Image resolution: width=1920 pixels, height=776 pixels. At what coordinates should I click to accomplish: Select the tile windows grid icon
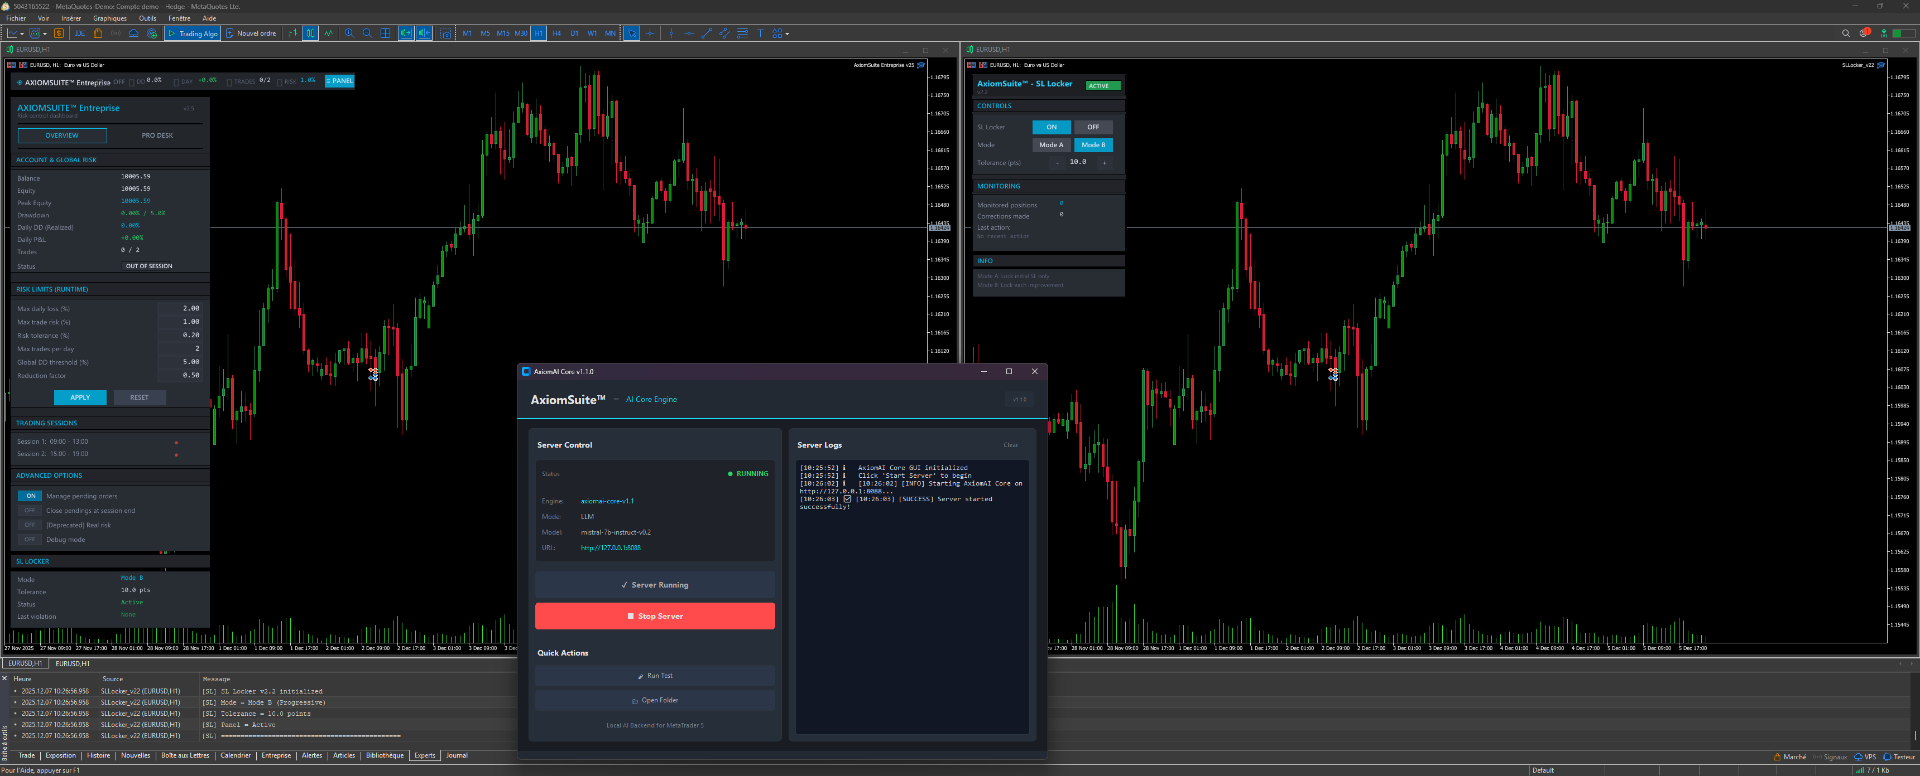click(385, 33)
